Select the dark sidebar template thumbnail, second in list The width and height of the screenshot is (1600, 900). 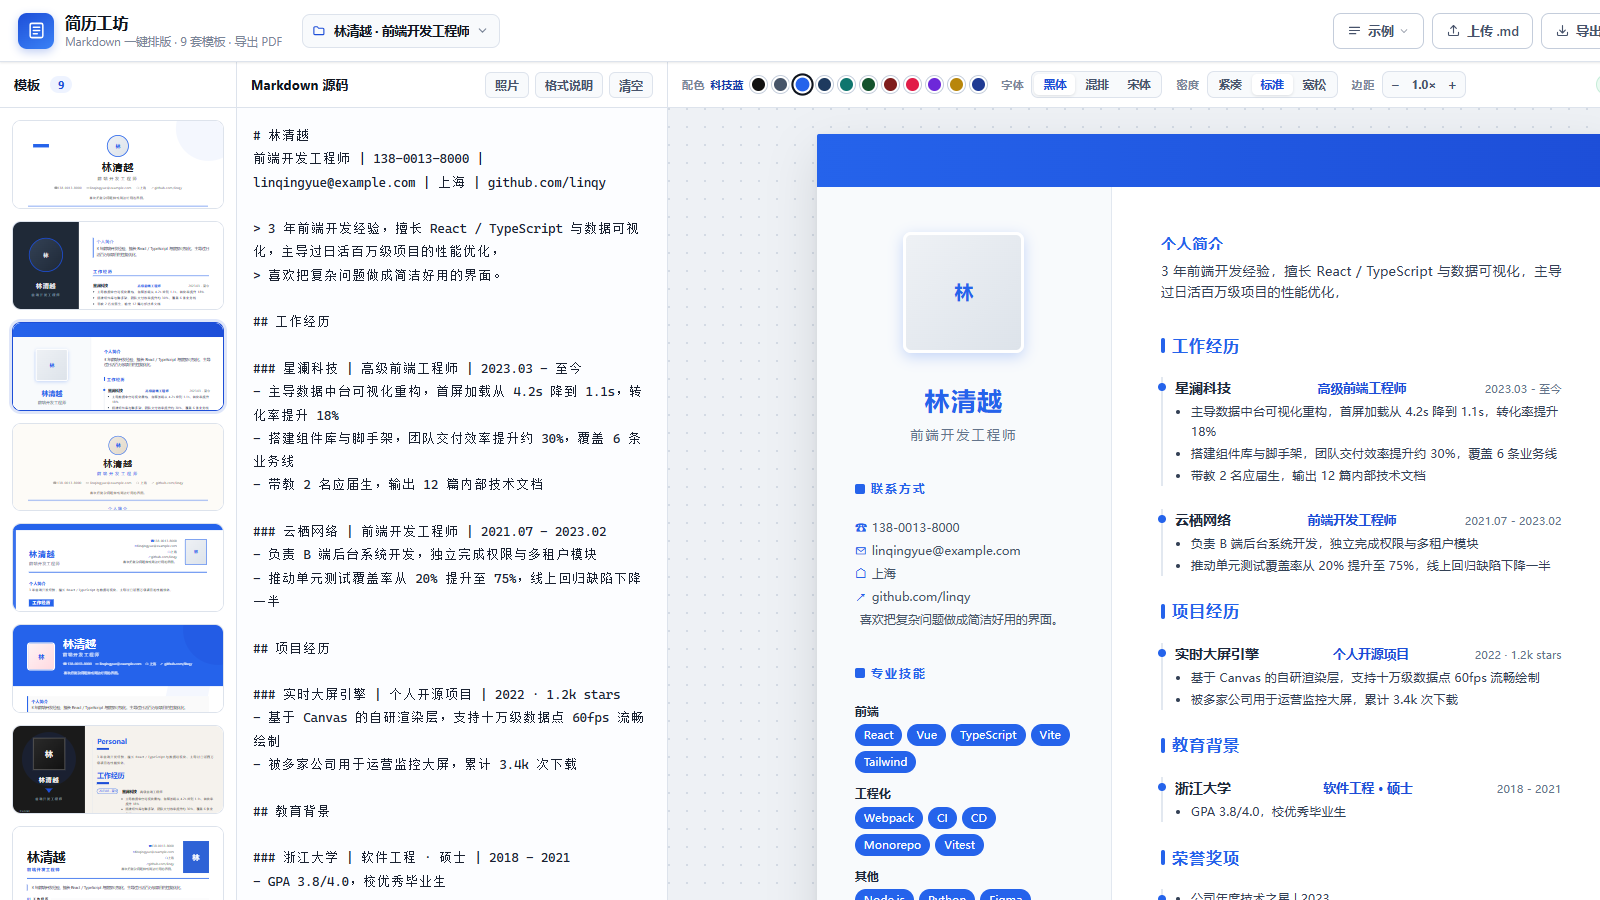click(118, 265)
